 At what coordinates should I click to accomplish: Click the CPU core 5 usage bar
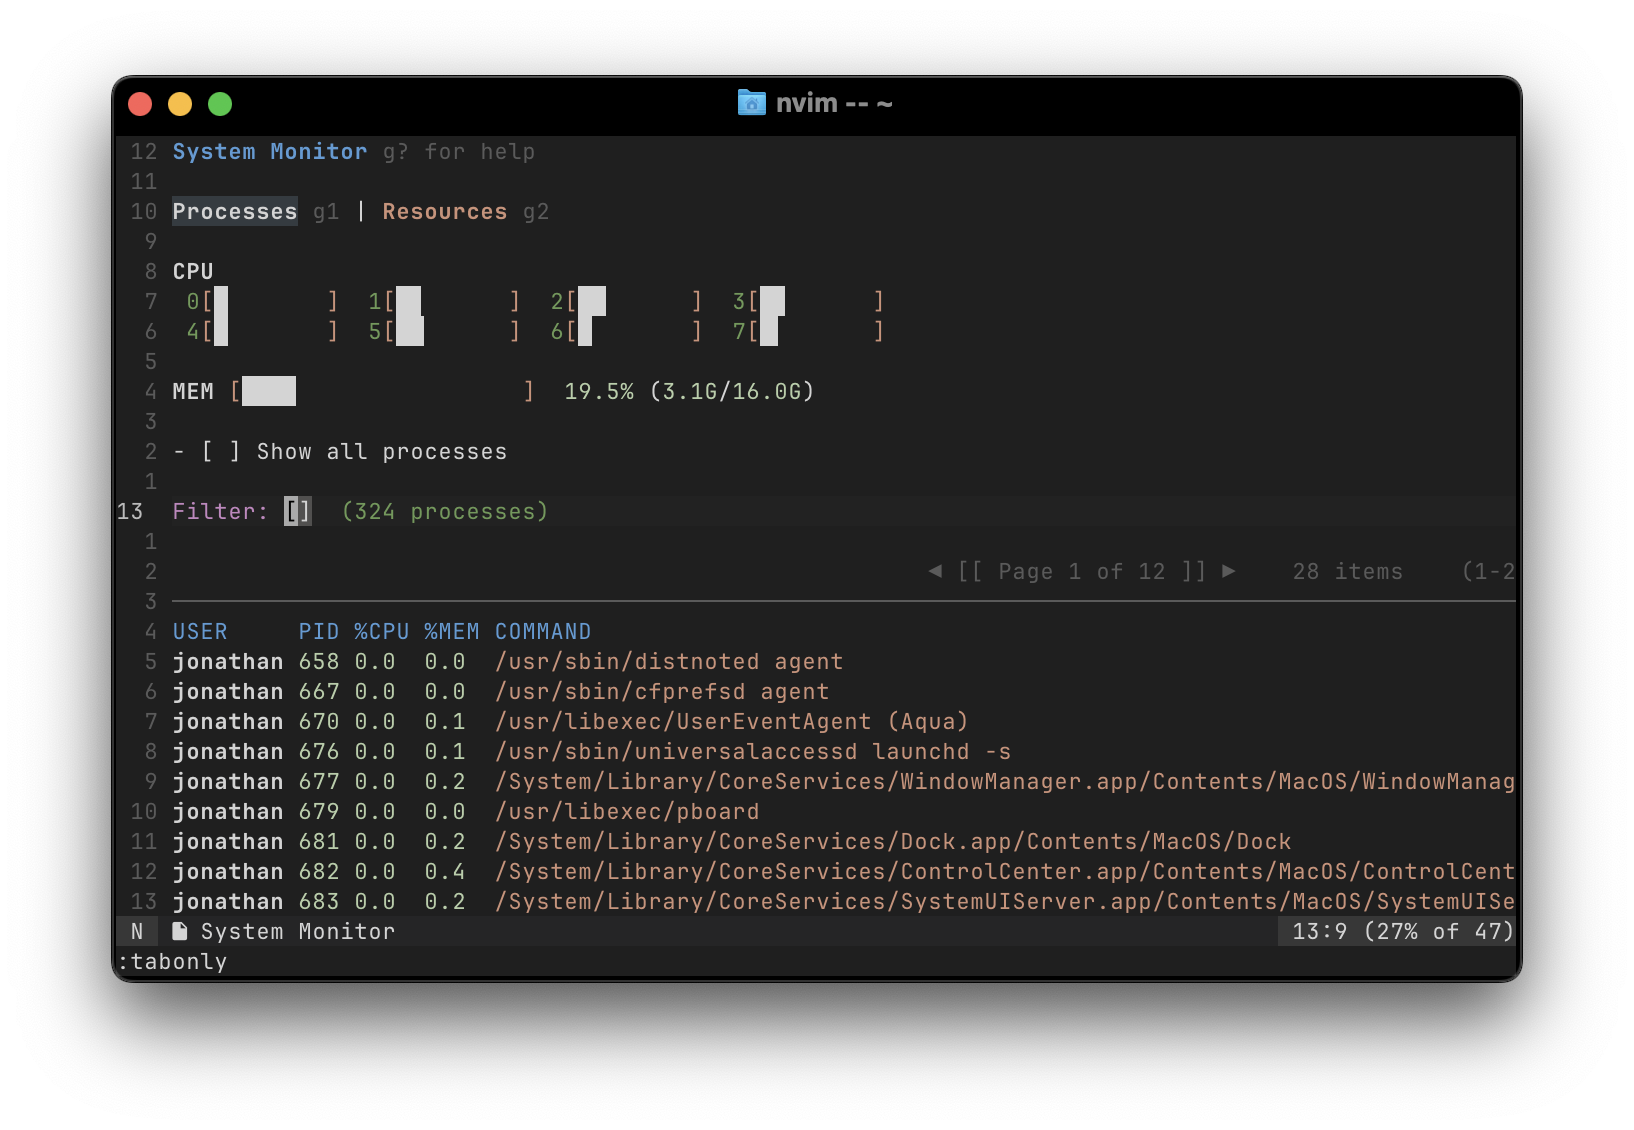452,331
